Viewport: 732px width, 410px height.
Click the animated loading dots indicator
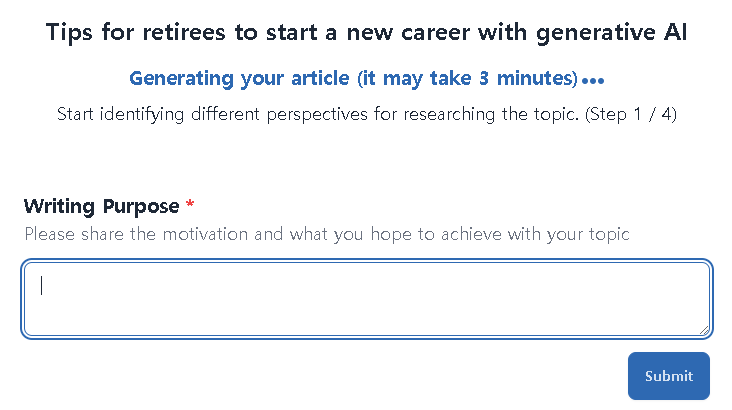[x=593, y=81]
